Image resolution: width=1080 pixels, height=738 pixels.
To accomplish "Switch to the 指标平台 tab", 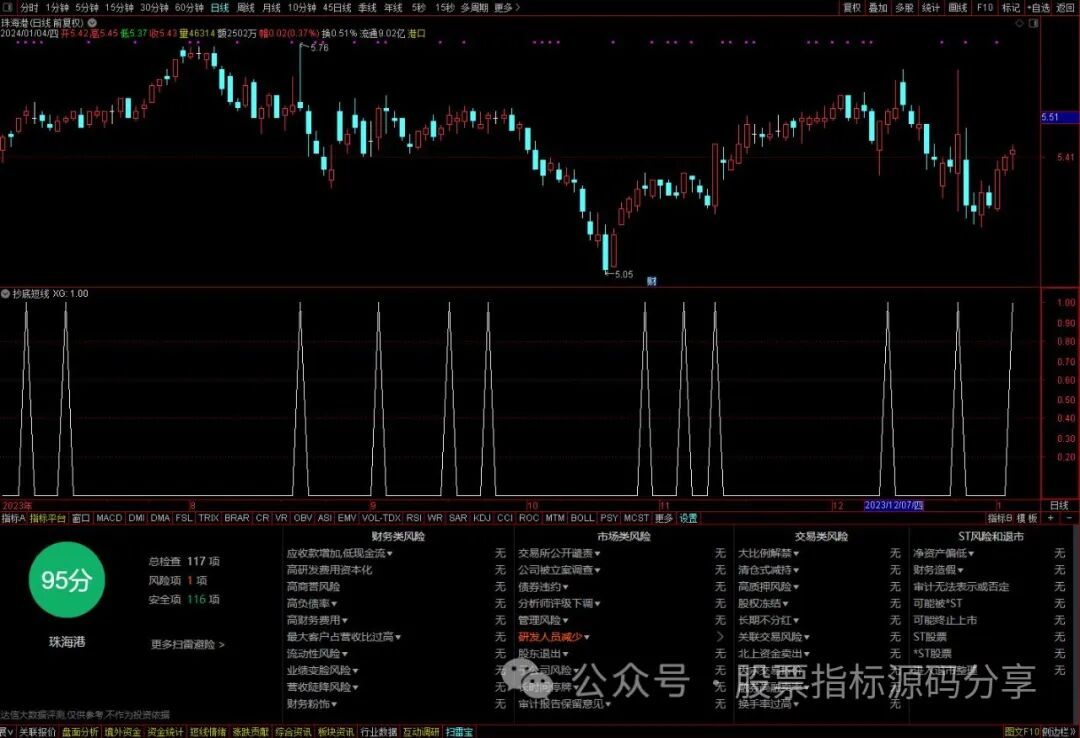I will pyautogui.click(x=48, y=517).
